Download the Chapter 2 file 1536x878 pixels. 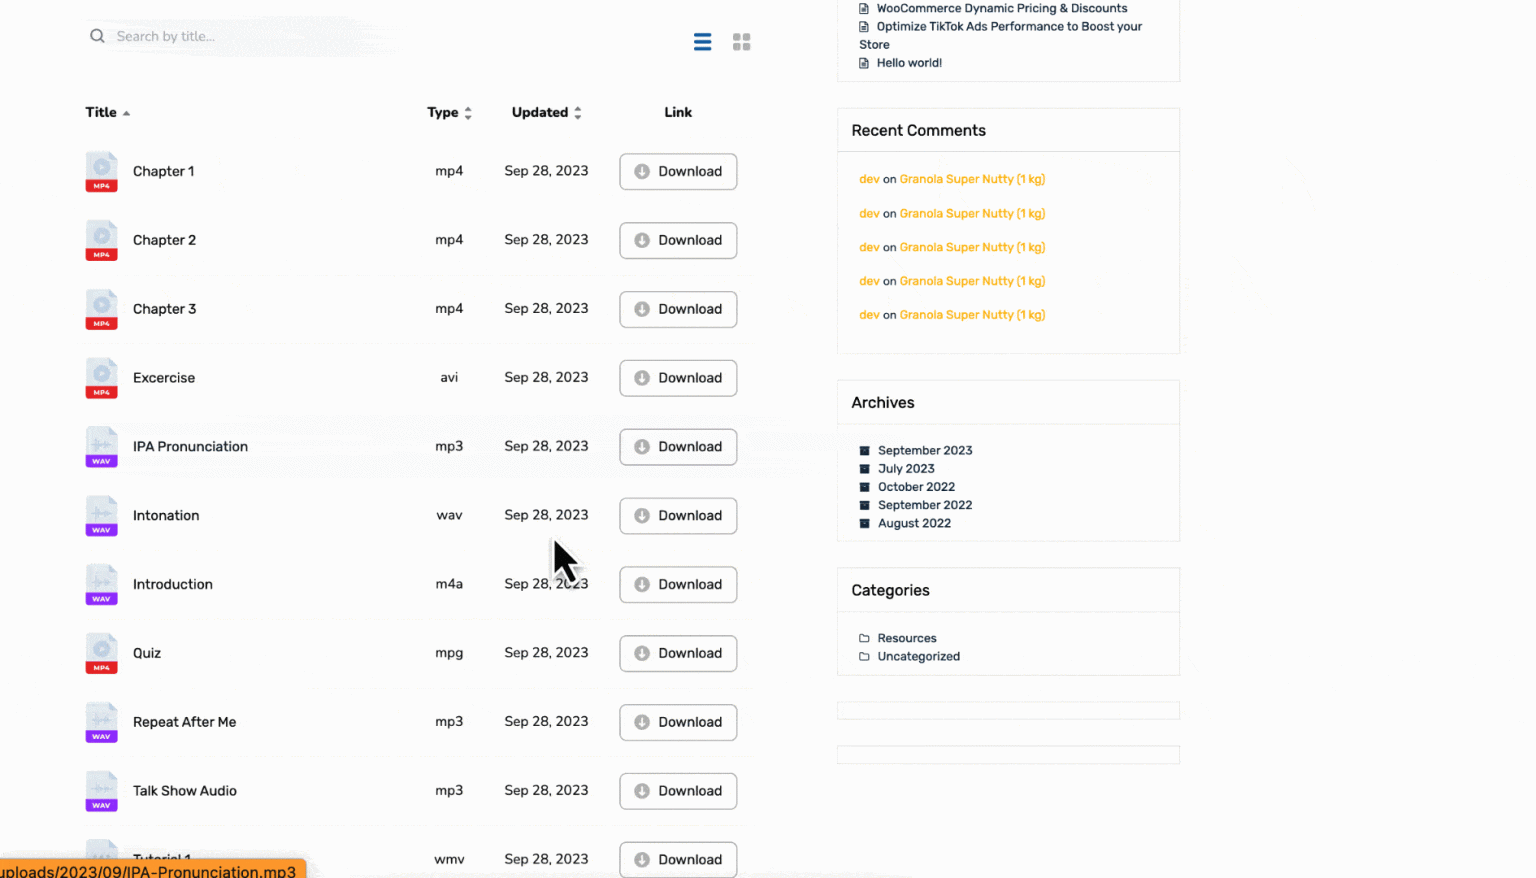(678, 240)
